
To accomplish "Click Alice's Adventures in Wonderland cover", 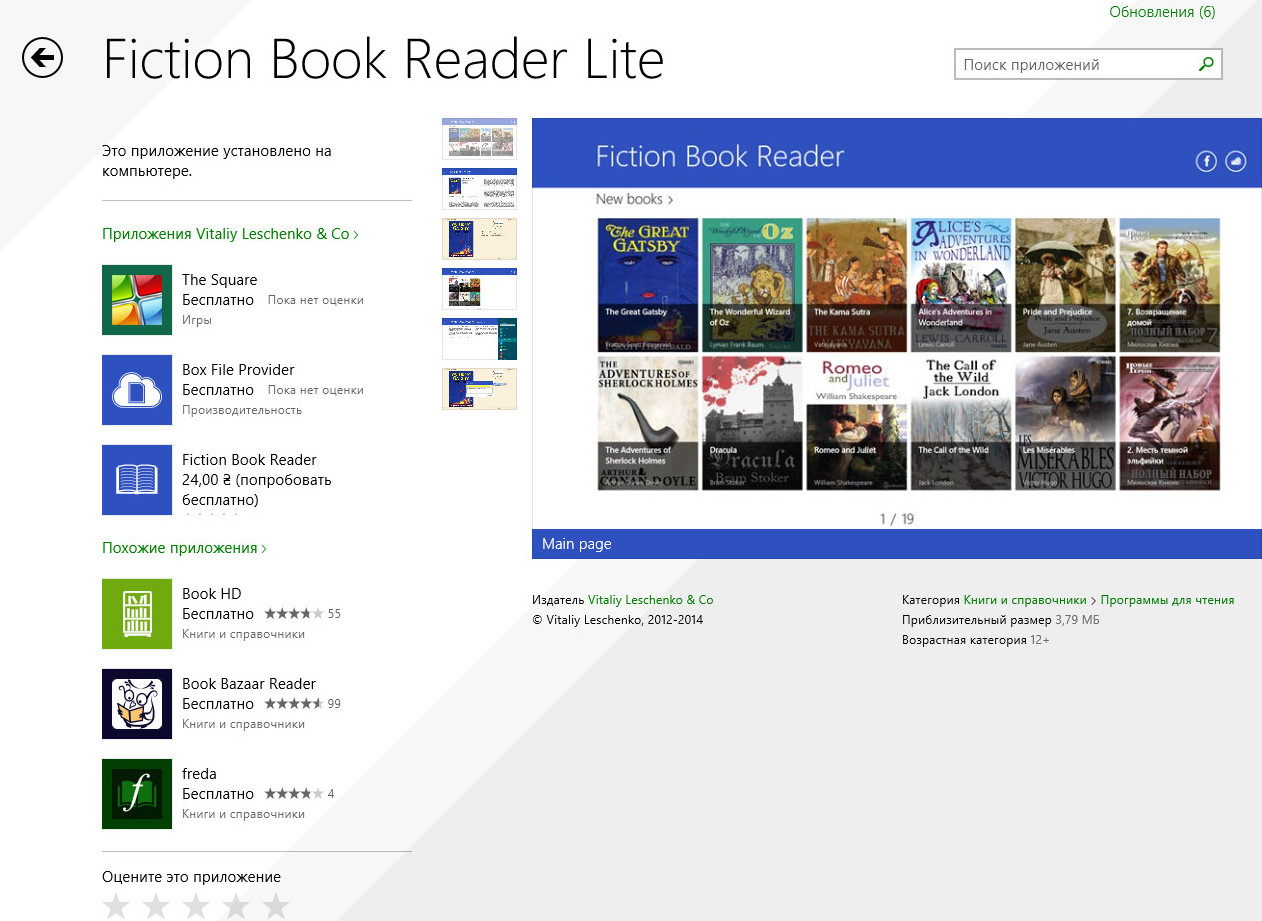I will pos(961,285).
